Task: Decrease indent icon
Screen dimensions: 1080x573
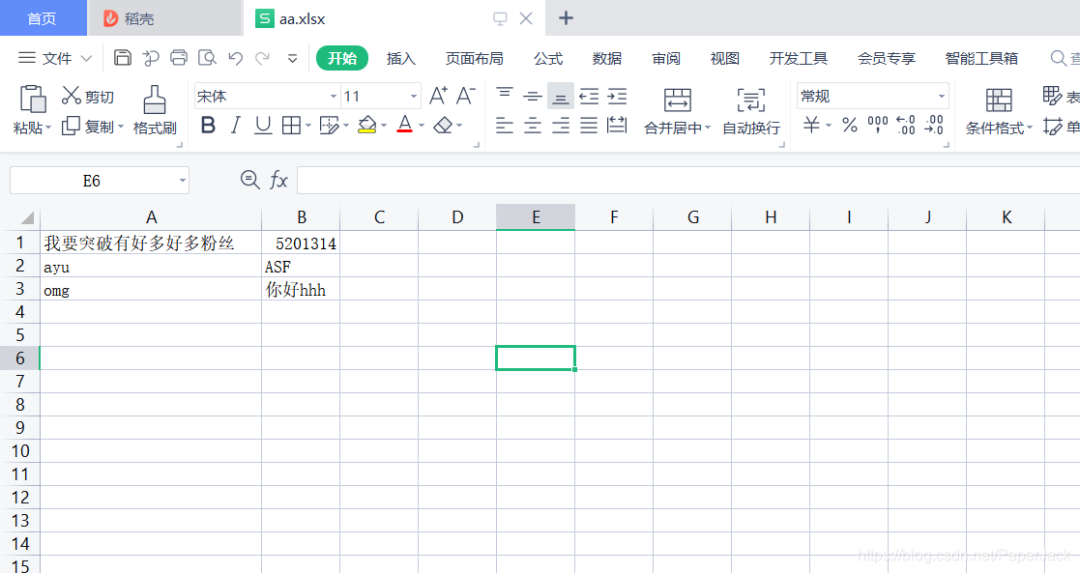Action: click(589, 96)
